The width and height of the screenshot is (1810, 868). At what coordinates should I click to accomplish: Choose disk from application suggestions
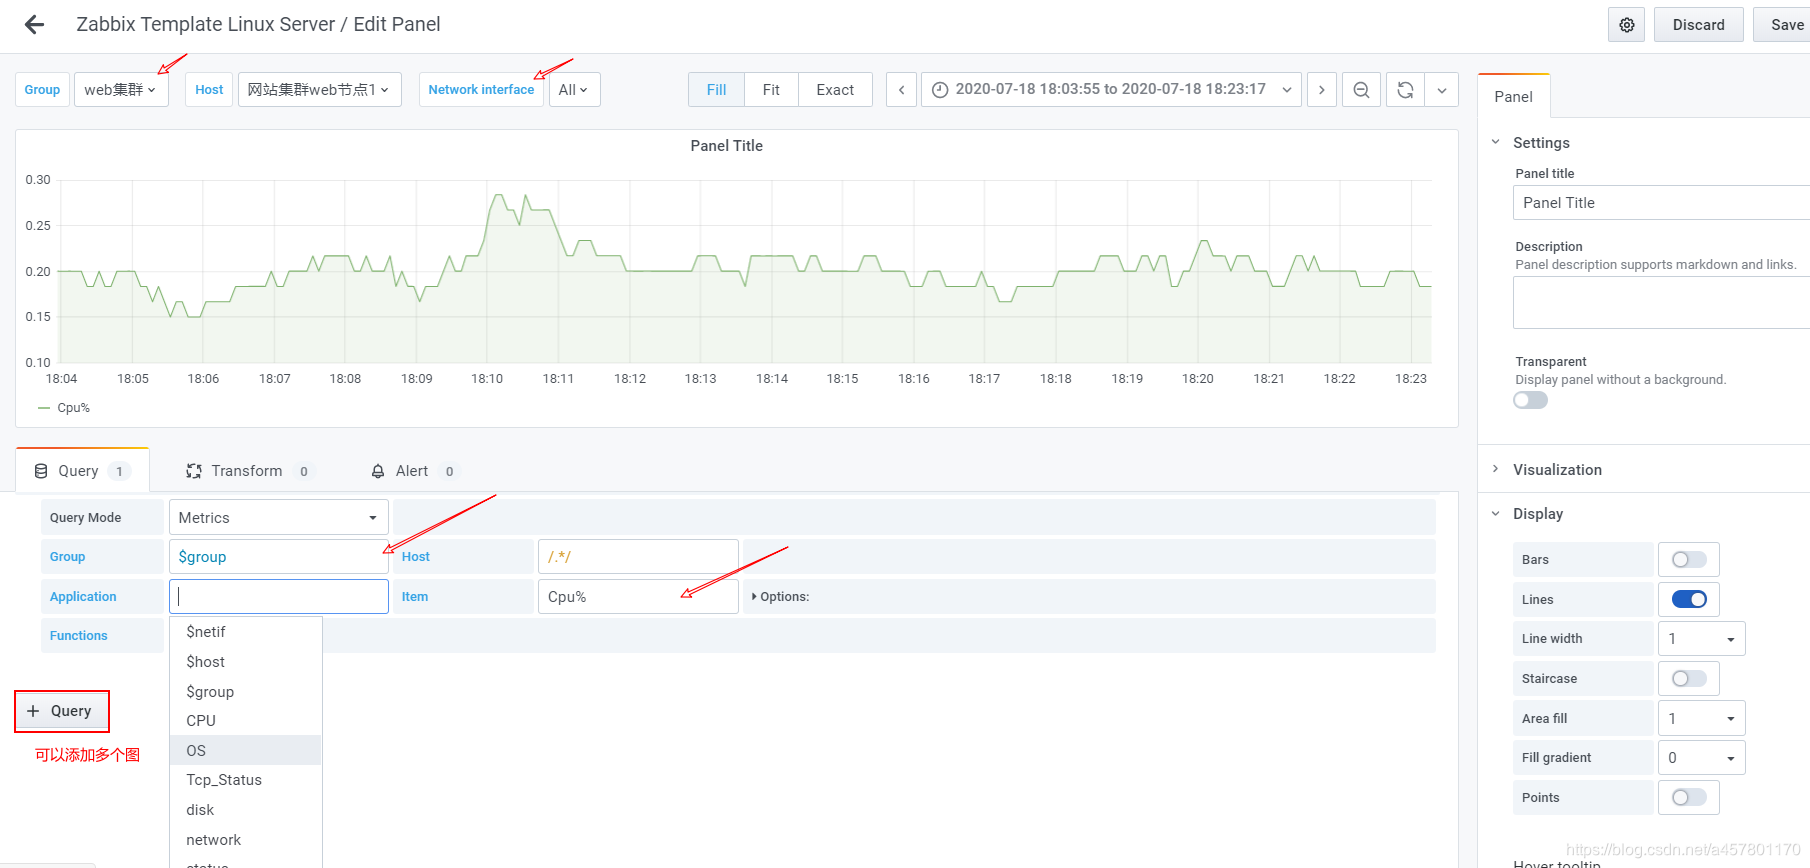[x=246, y=810]
